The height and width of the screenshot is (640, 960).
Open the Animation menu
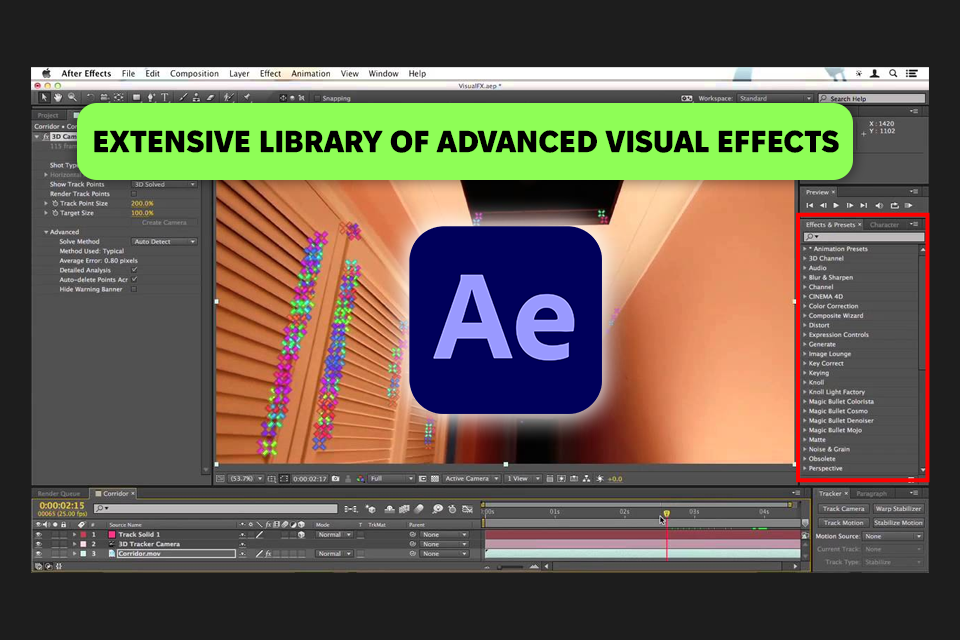pos(310,73)
